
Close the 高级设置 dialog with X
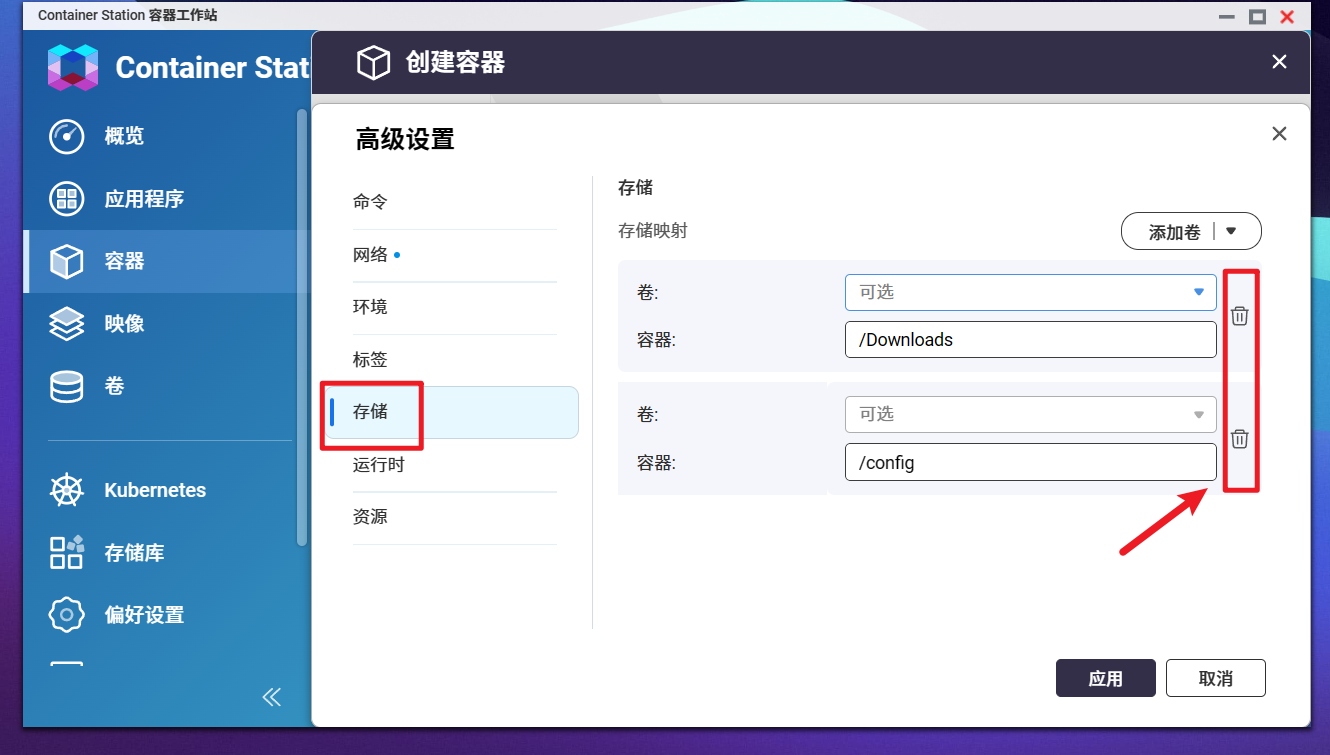pyautogui.click(x=1279, y=133)
